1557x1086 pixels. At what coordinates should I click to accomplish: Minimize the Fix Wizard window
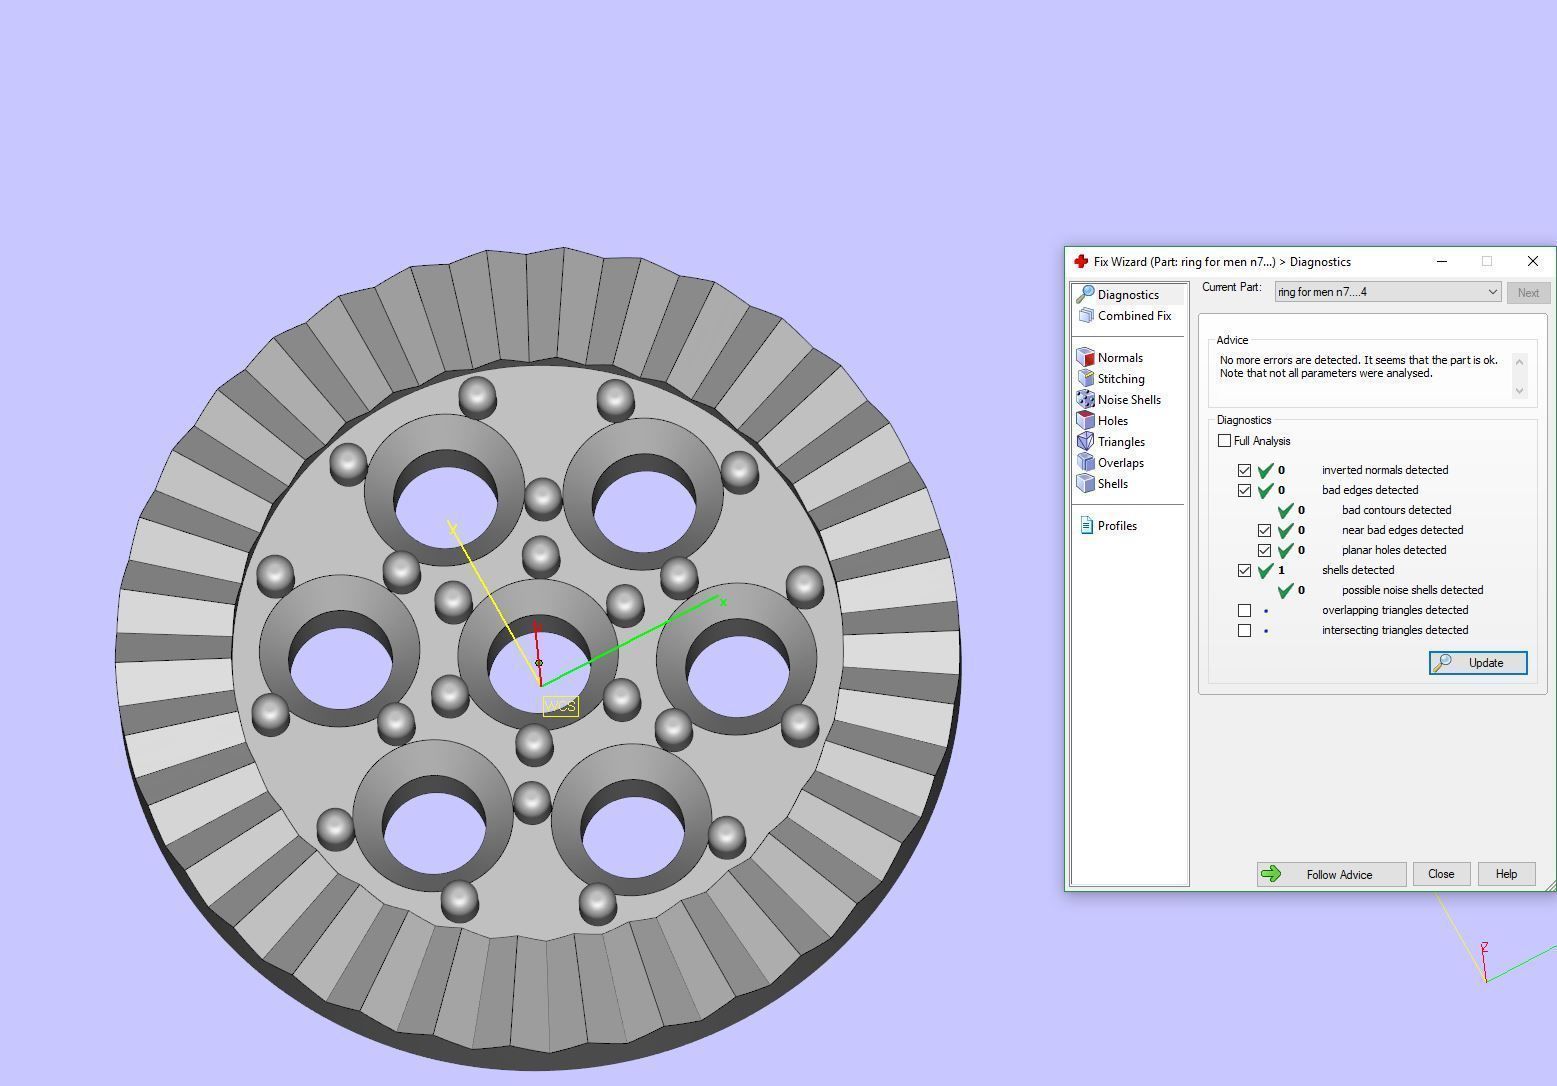pos(1442,262)
